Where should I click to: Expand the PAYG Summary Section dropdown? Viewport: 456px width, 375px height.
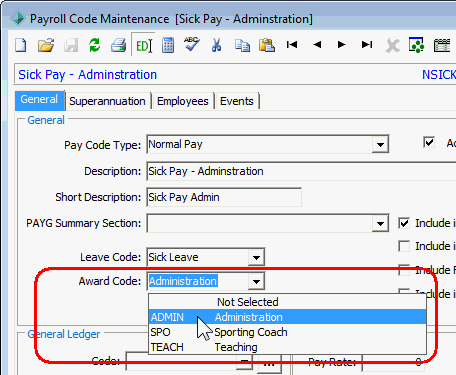(x=380, y=223)
